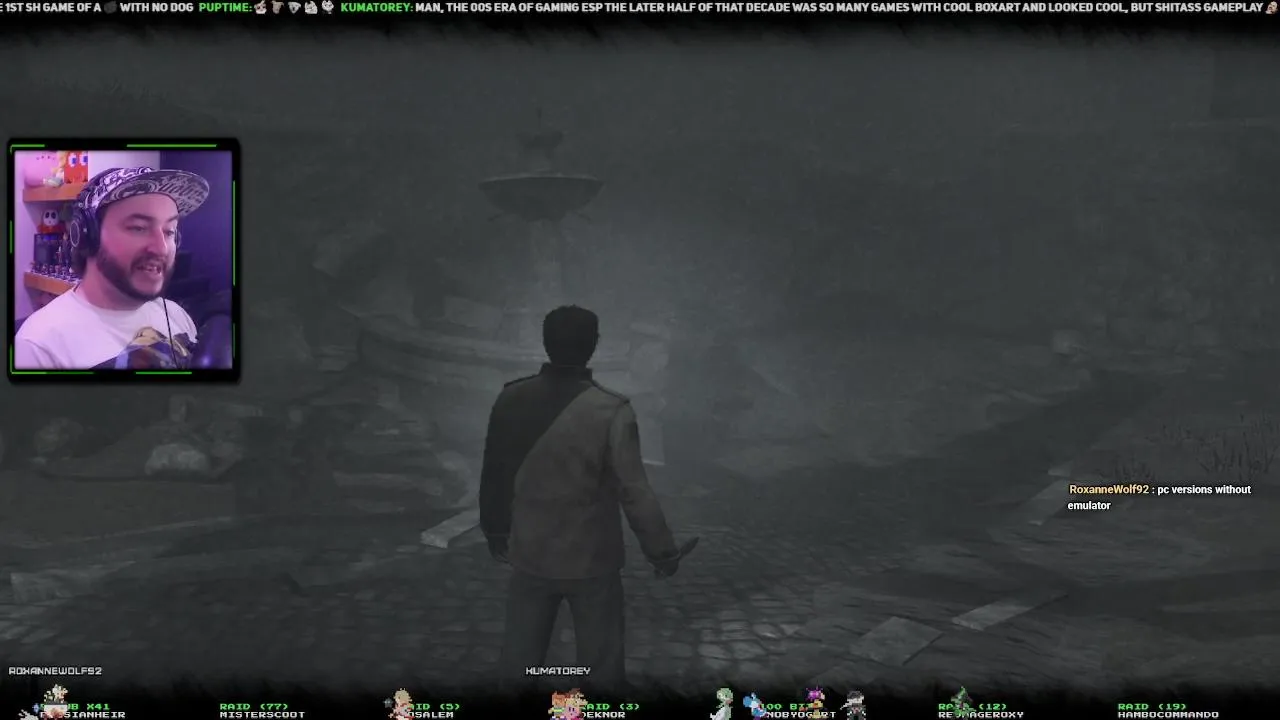Click the blonde sprite beside the SALEM entry

pyautogui.click(x=402, y=703)
